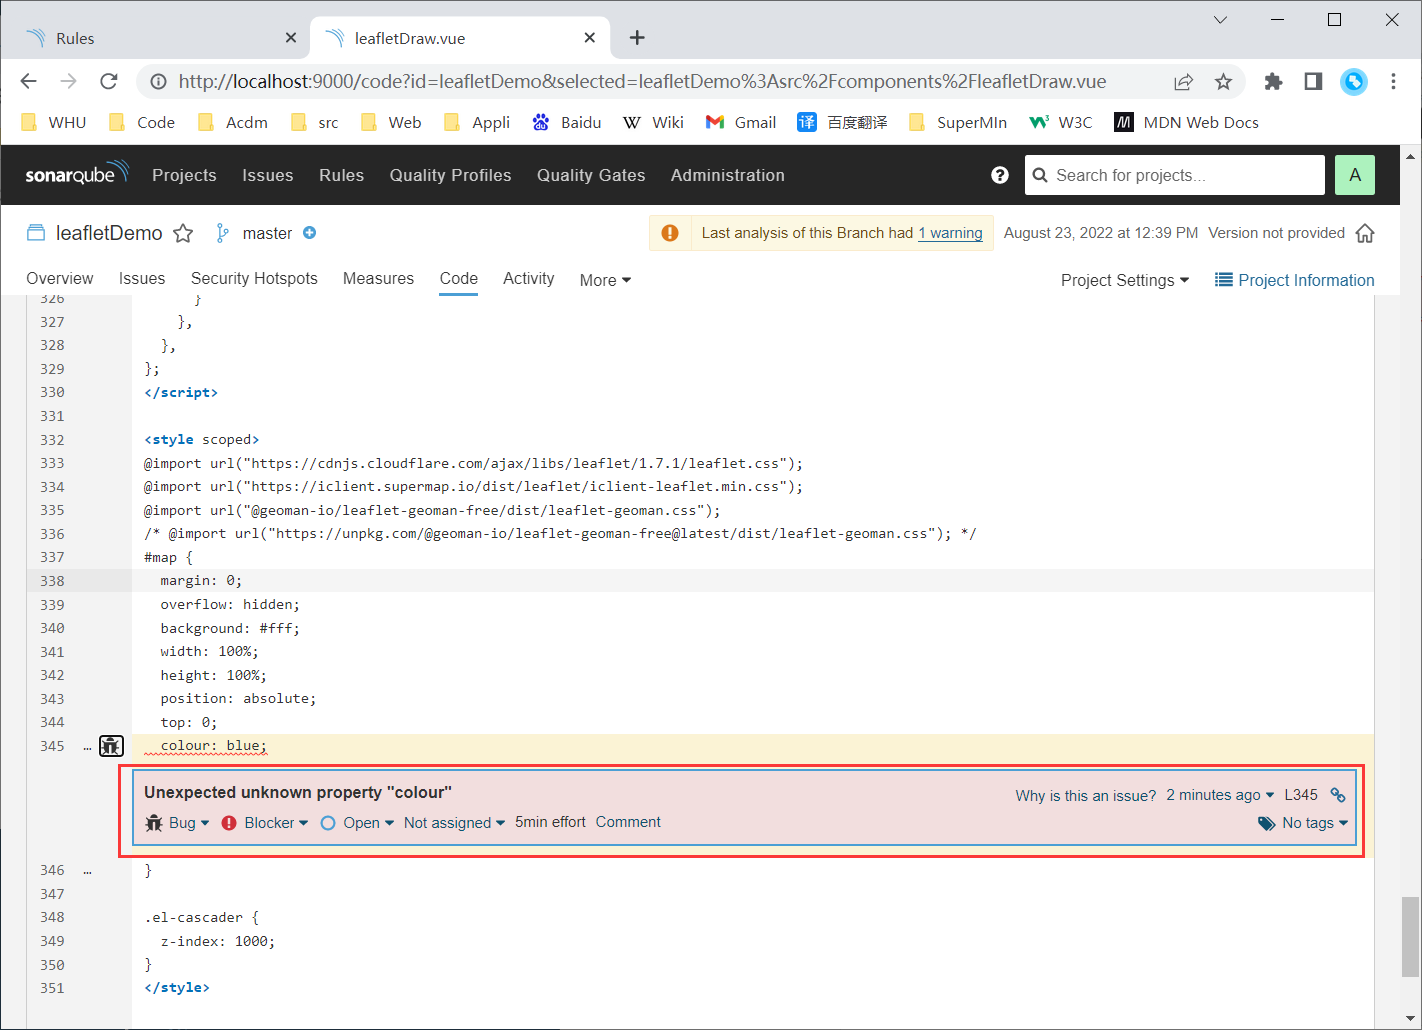The height and width of the screenshot is (1030, 1422).
Task: Click line number 338
Action: tap(52, 581)
